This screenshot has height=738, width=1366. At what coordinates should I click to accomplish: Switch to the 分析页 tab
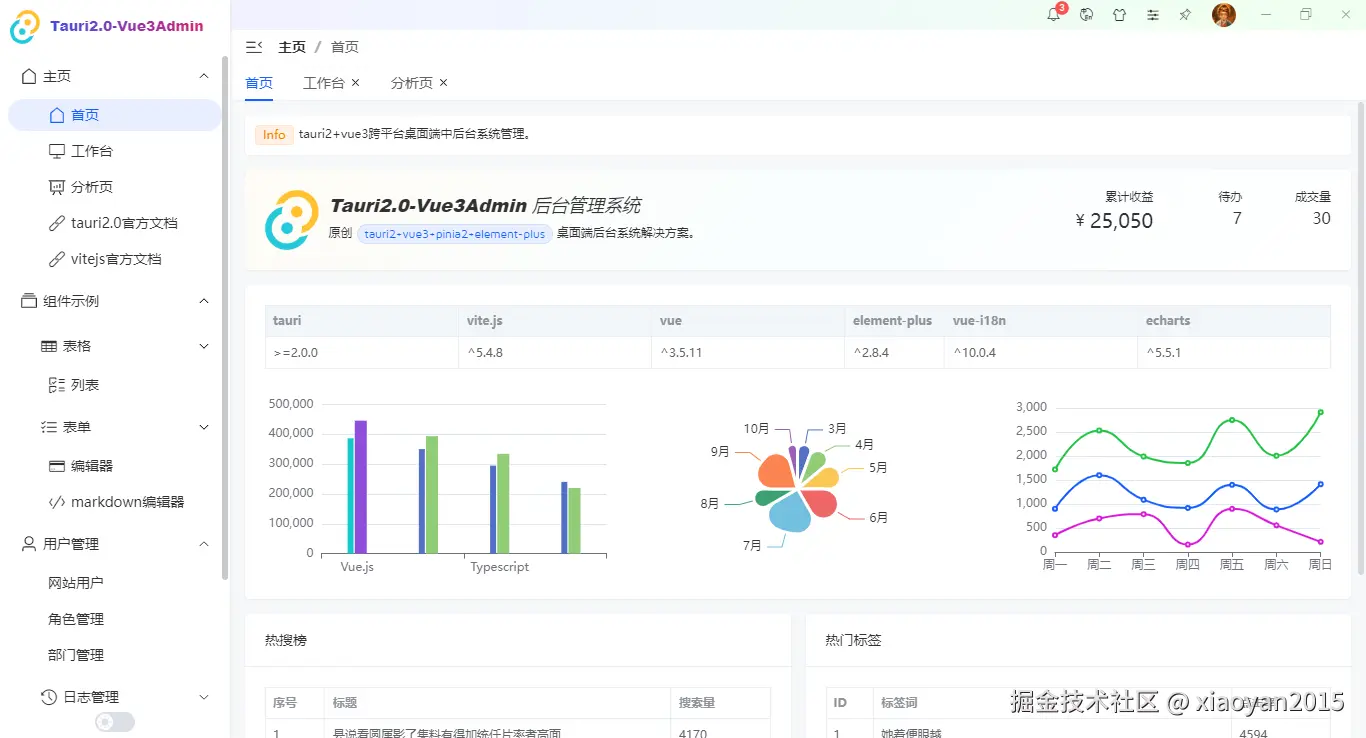tap(410, 82)
